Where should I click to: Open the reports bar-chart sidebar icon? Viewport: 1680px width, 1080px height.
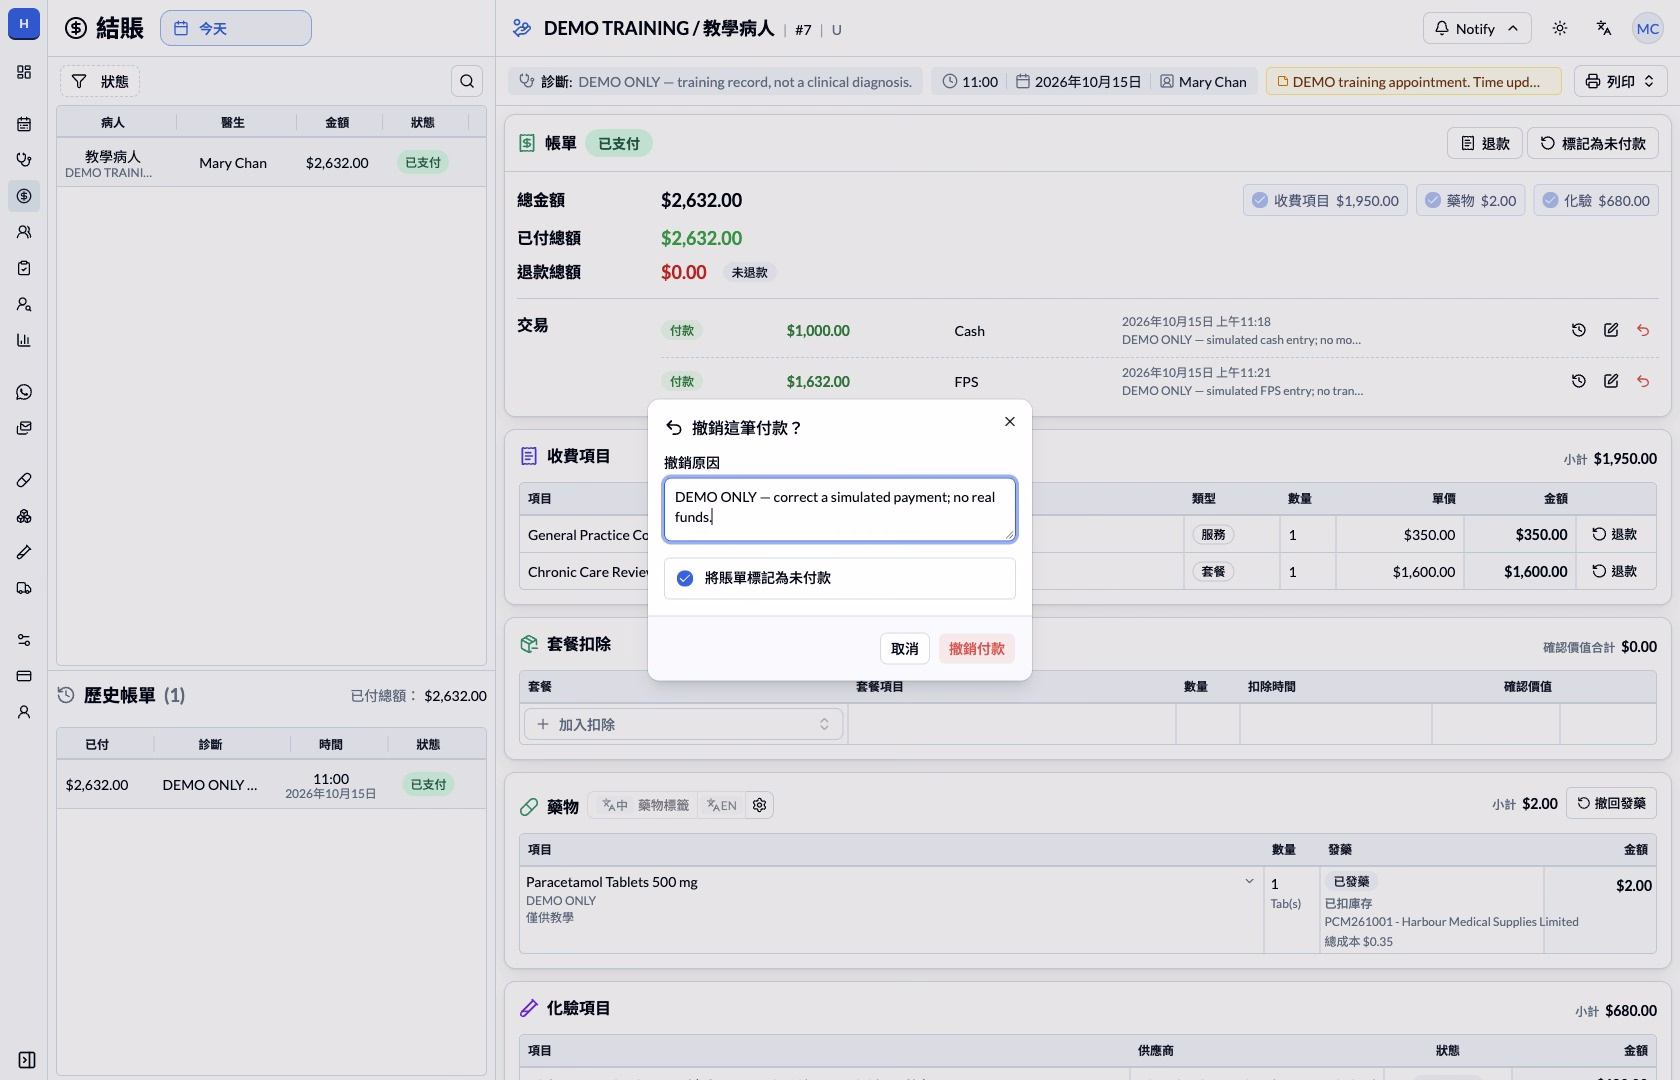(x=24, y=340)
